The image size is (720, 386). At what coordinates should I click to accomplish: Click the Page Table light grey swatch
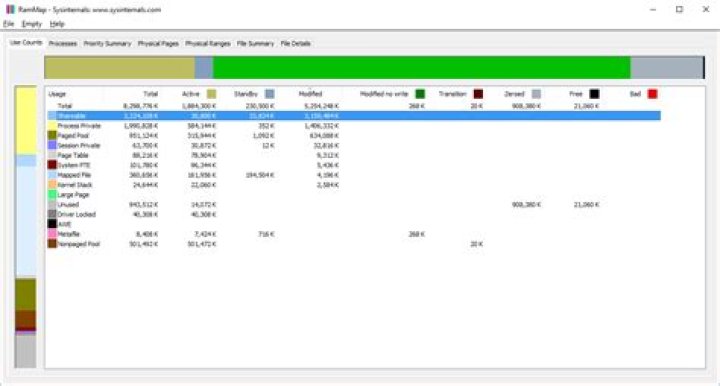(52, 155)
